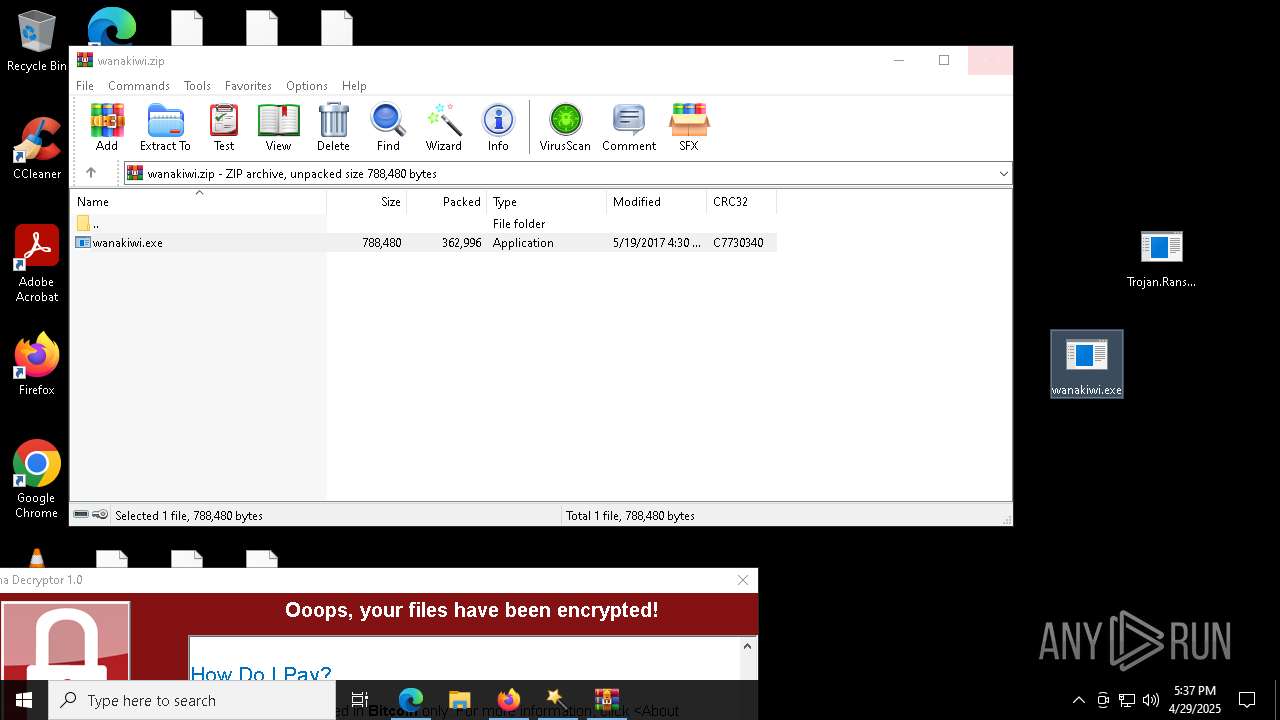Screen dimensions: 1280x720
Task: Select the wanakiwi.exe desktop icon
Action: (1087, 365)
